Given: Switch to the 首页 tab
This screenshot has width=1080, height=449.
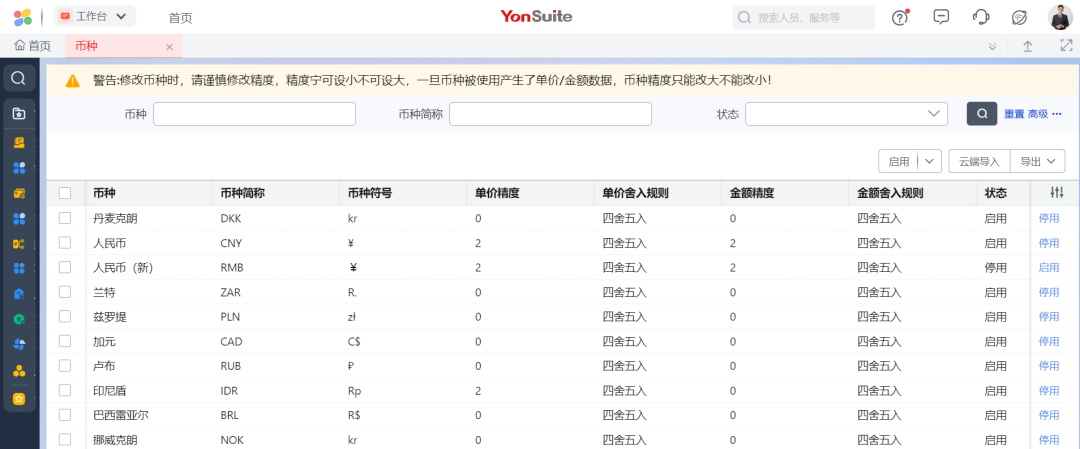Looking at the screenshot, I should point(32,46).
